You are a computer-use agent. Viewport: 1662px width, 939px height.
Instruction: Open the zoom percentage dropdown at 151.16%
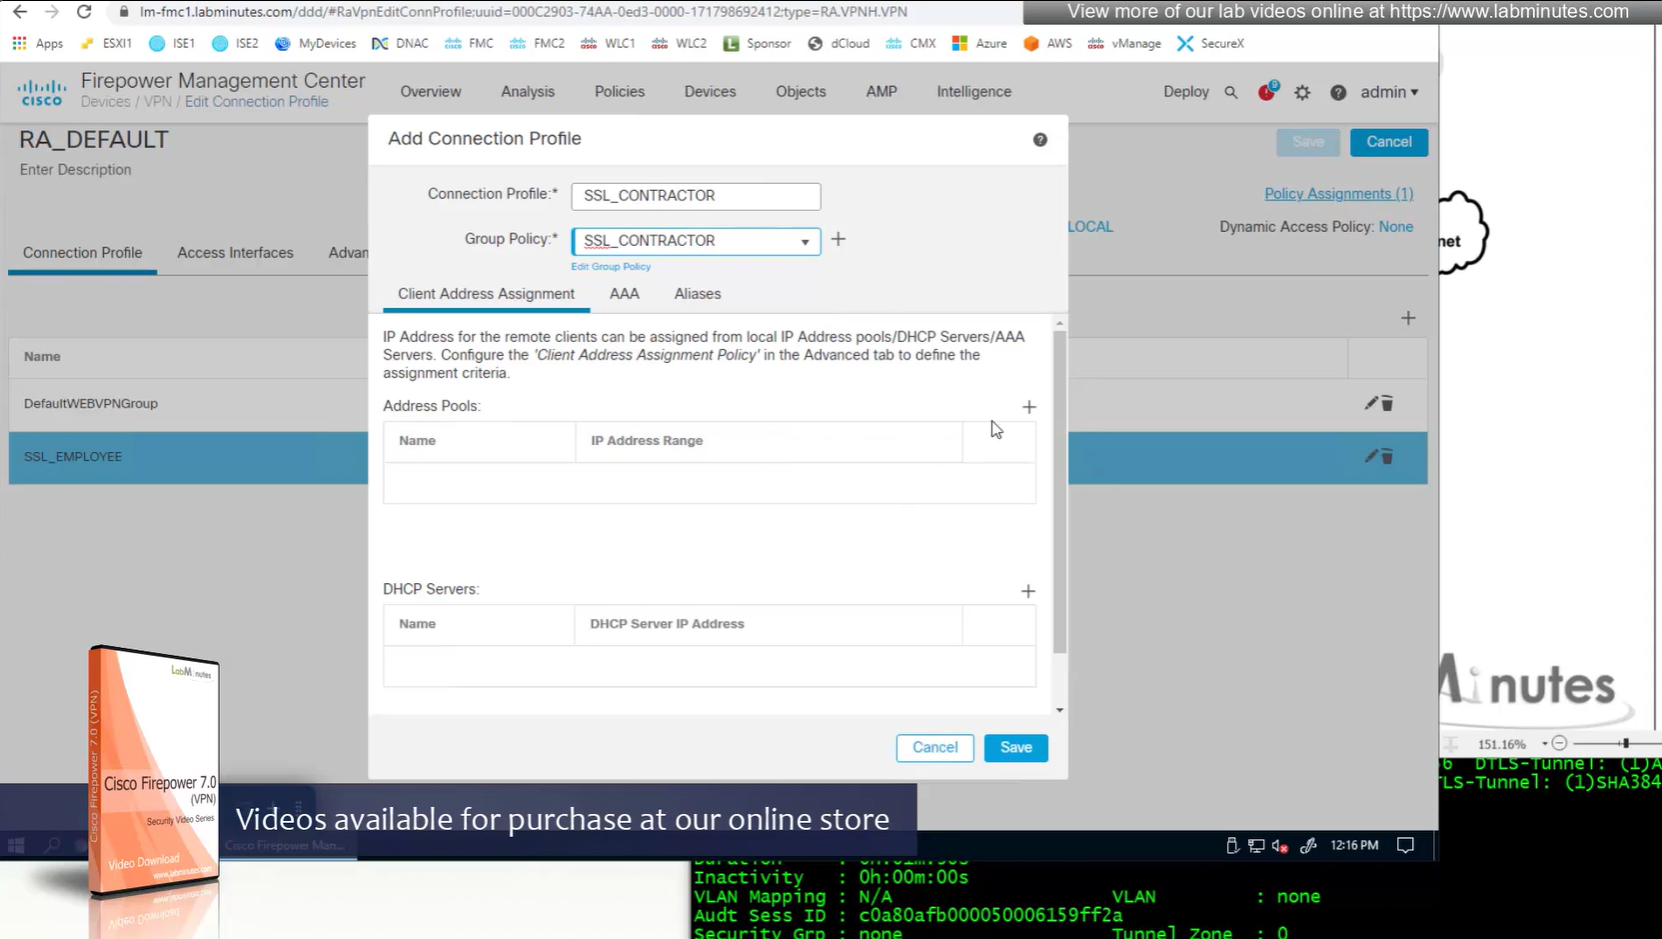click(1544, 744)
